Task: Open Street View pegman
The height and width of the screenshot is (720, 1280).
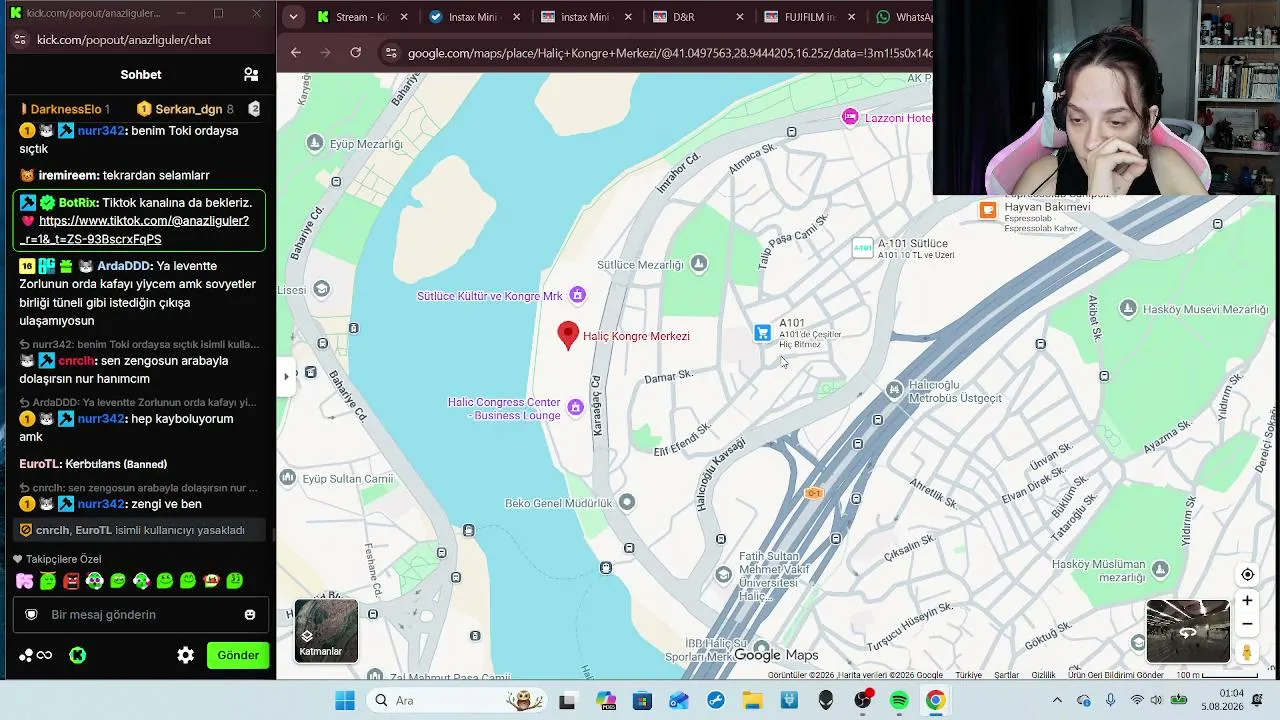Action: [x=1247, y=653]
